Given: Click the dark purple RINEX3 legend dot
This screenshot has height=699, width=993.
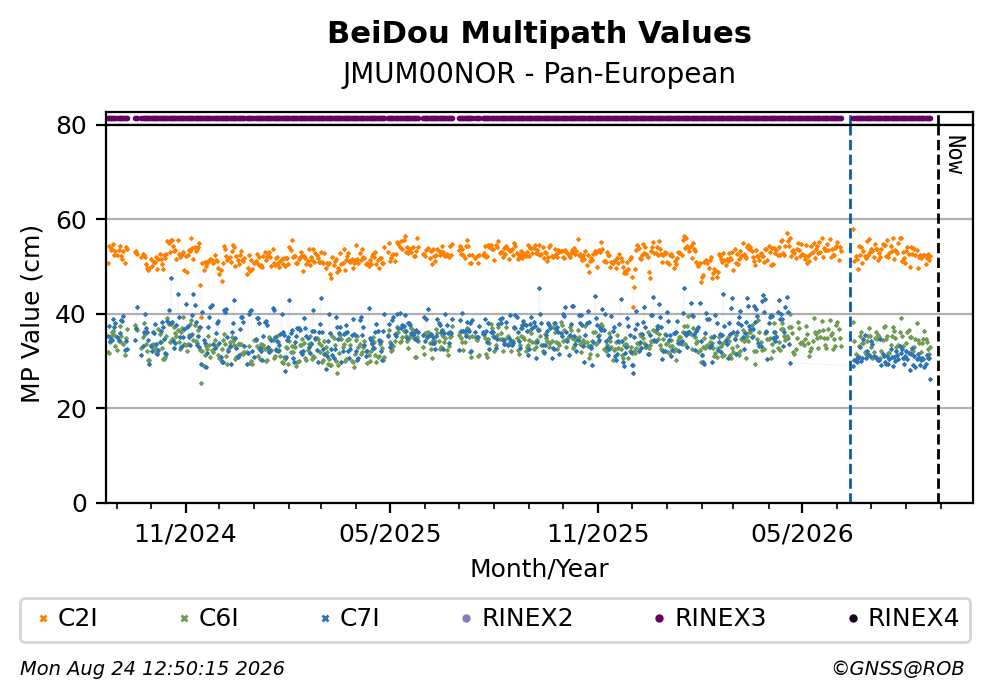Looking at the screenshot, I should (660, 619).
